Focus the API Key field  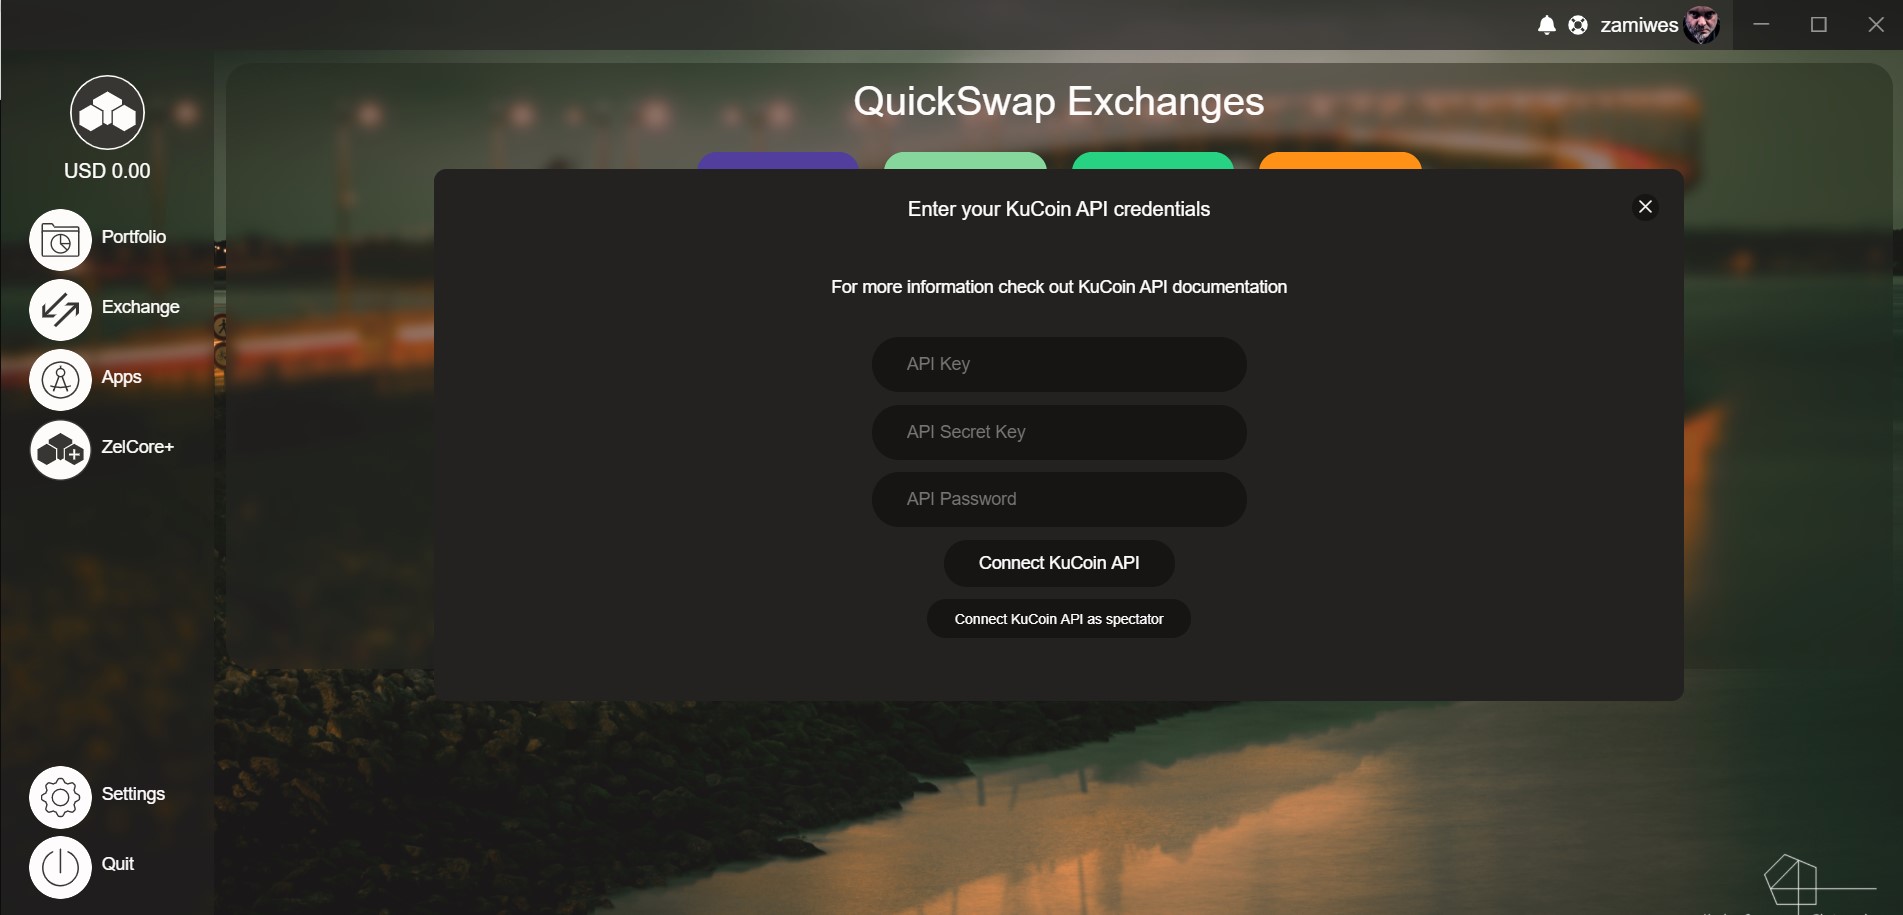[1059, 364]
